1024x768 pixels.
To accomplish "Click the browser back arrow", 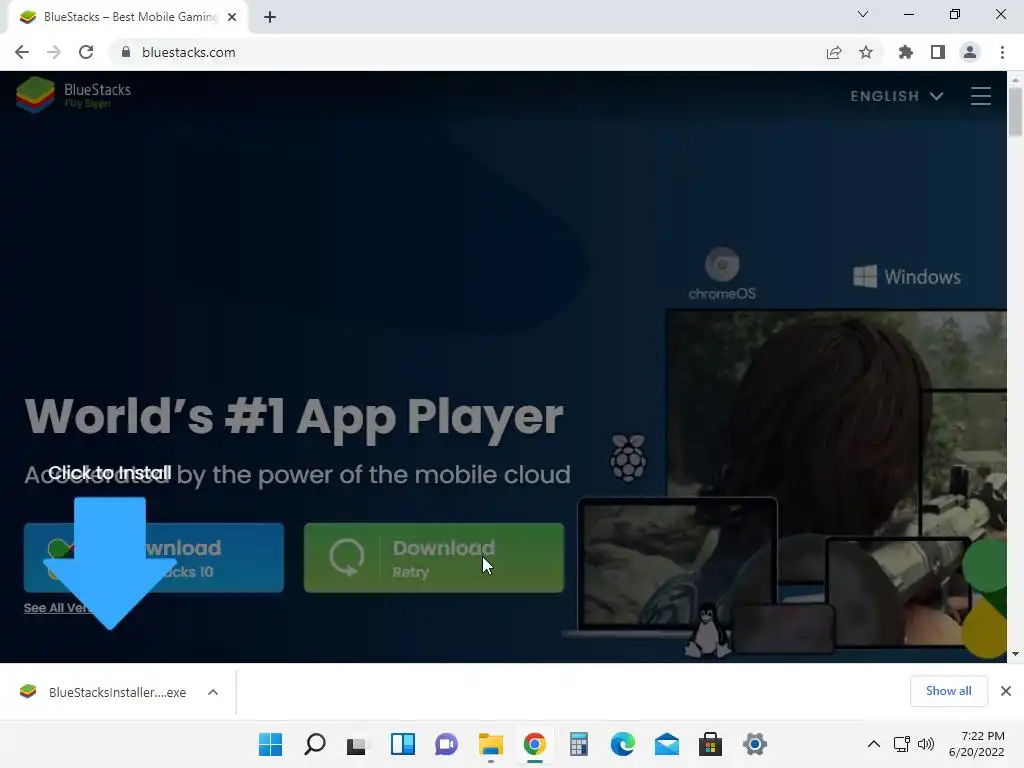I will coord(22,52).
